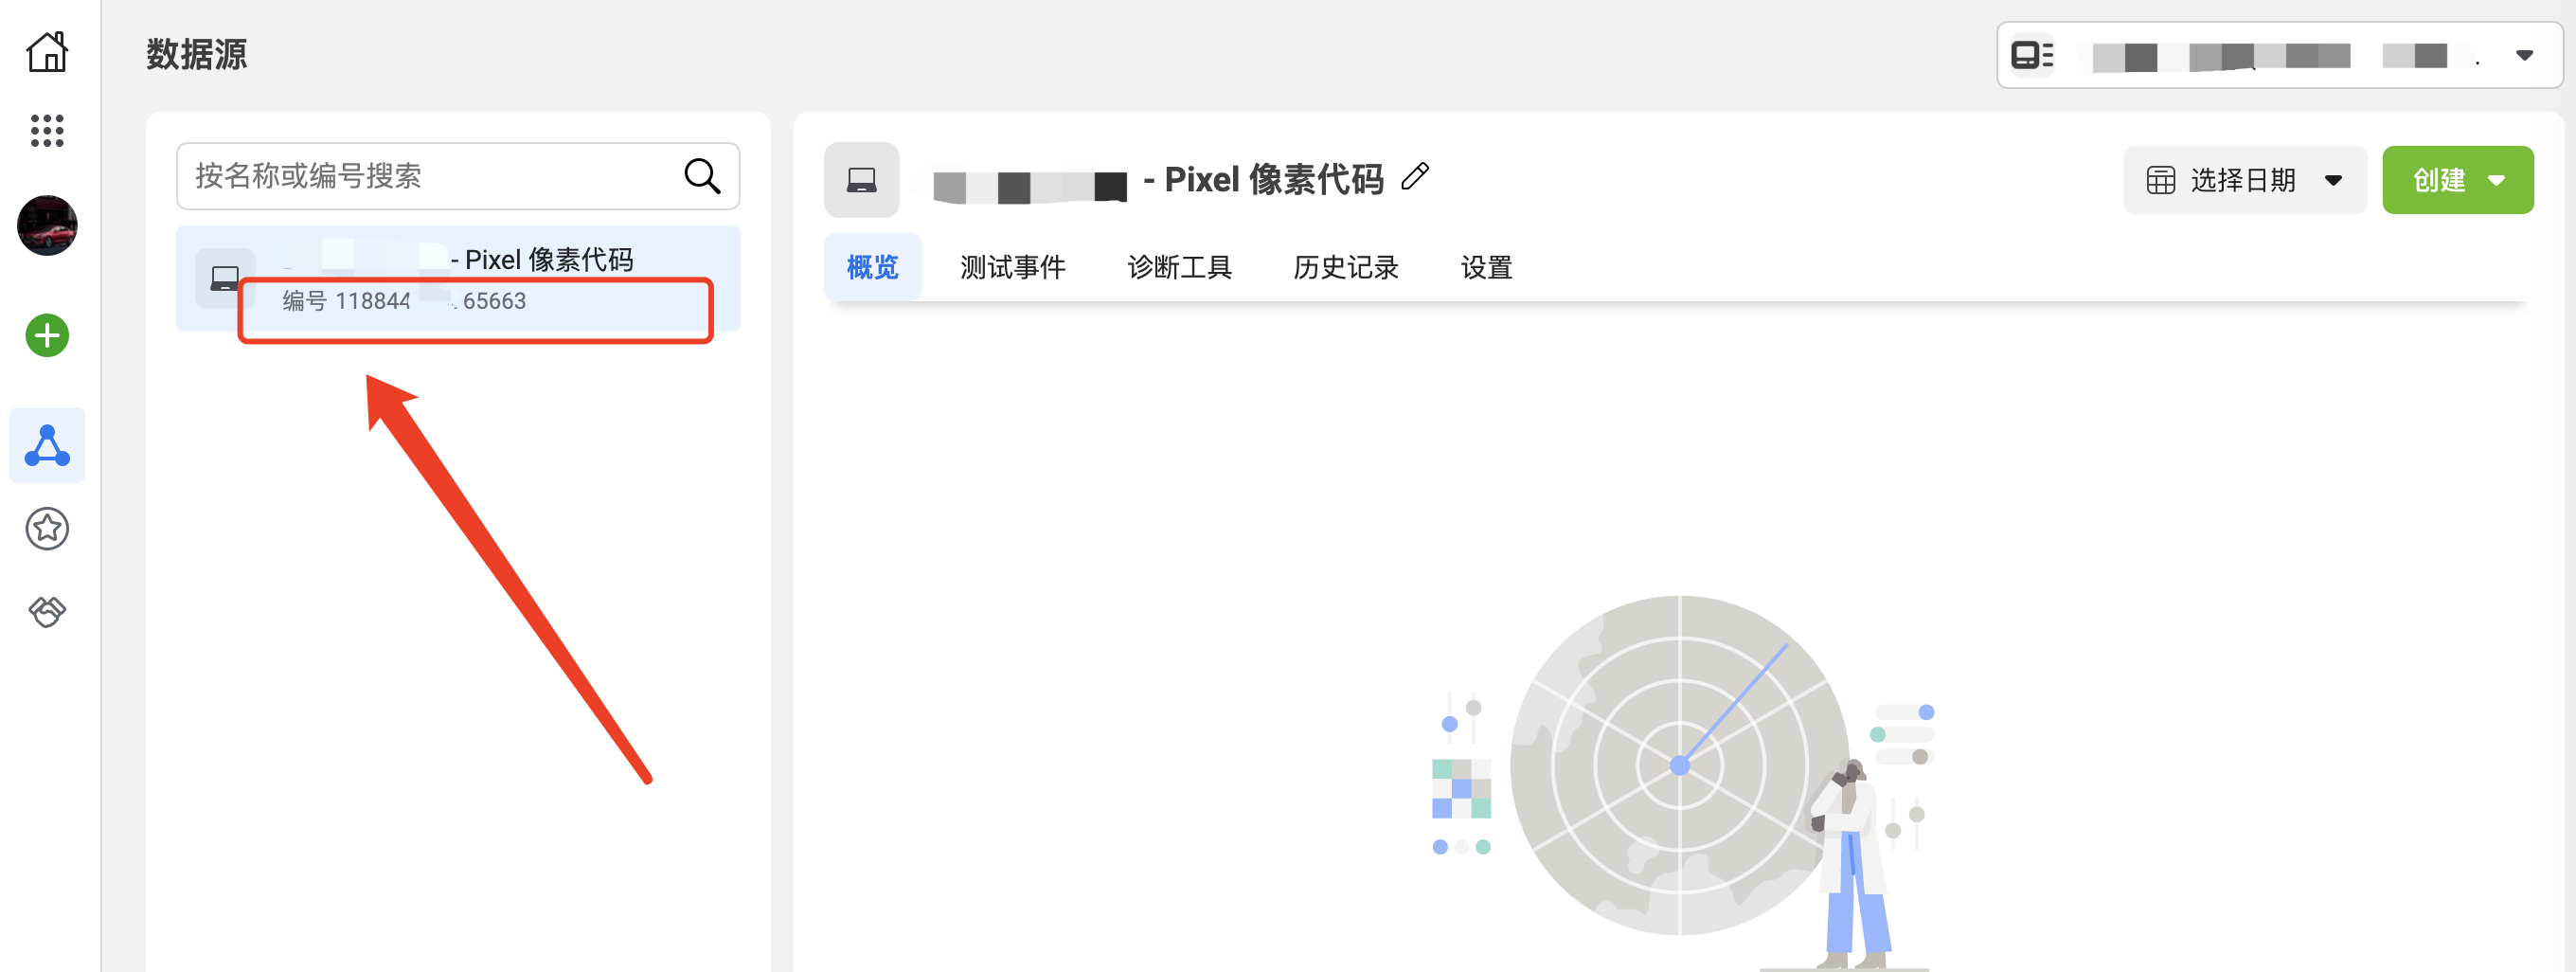Click the green plus icon to create
This screenshot has width=2576, height=972.
pos(46,335)
